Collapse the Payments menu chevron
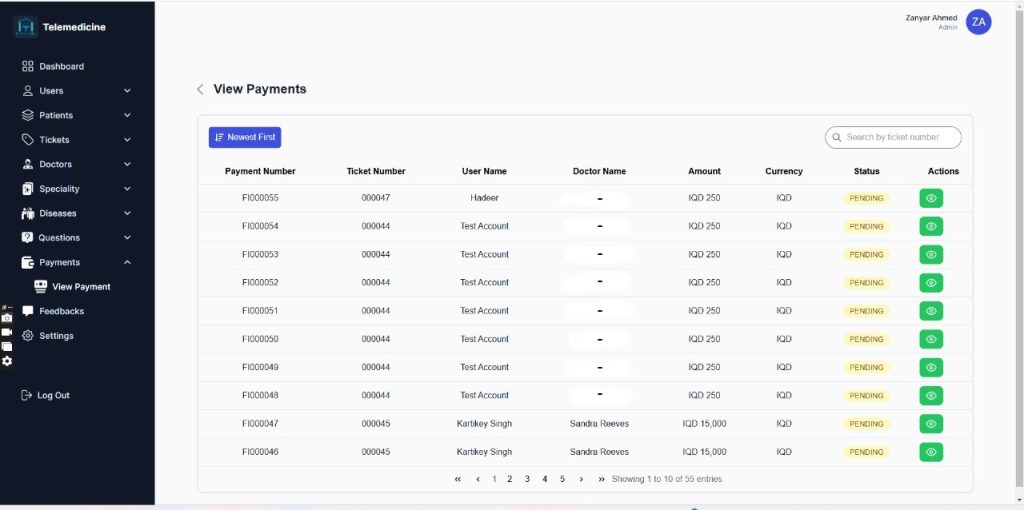This screenshot has height=510, width=1024. point(127,262)
